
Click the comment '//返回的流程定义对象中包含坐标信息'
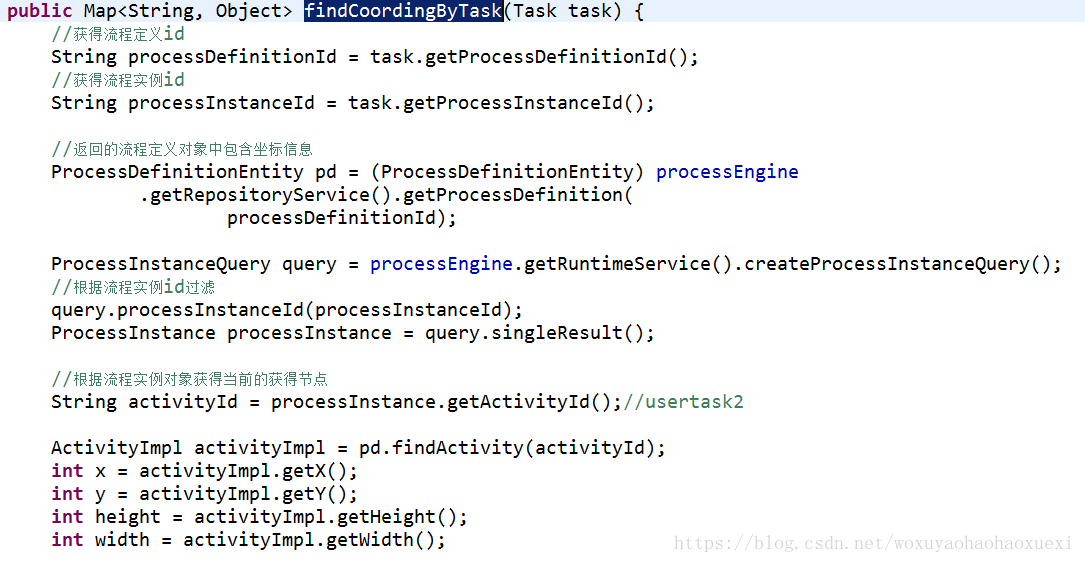click(182, 149)
